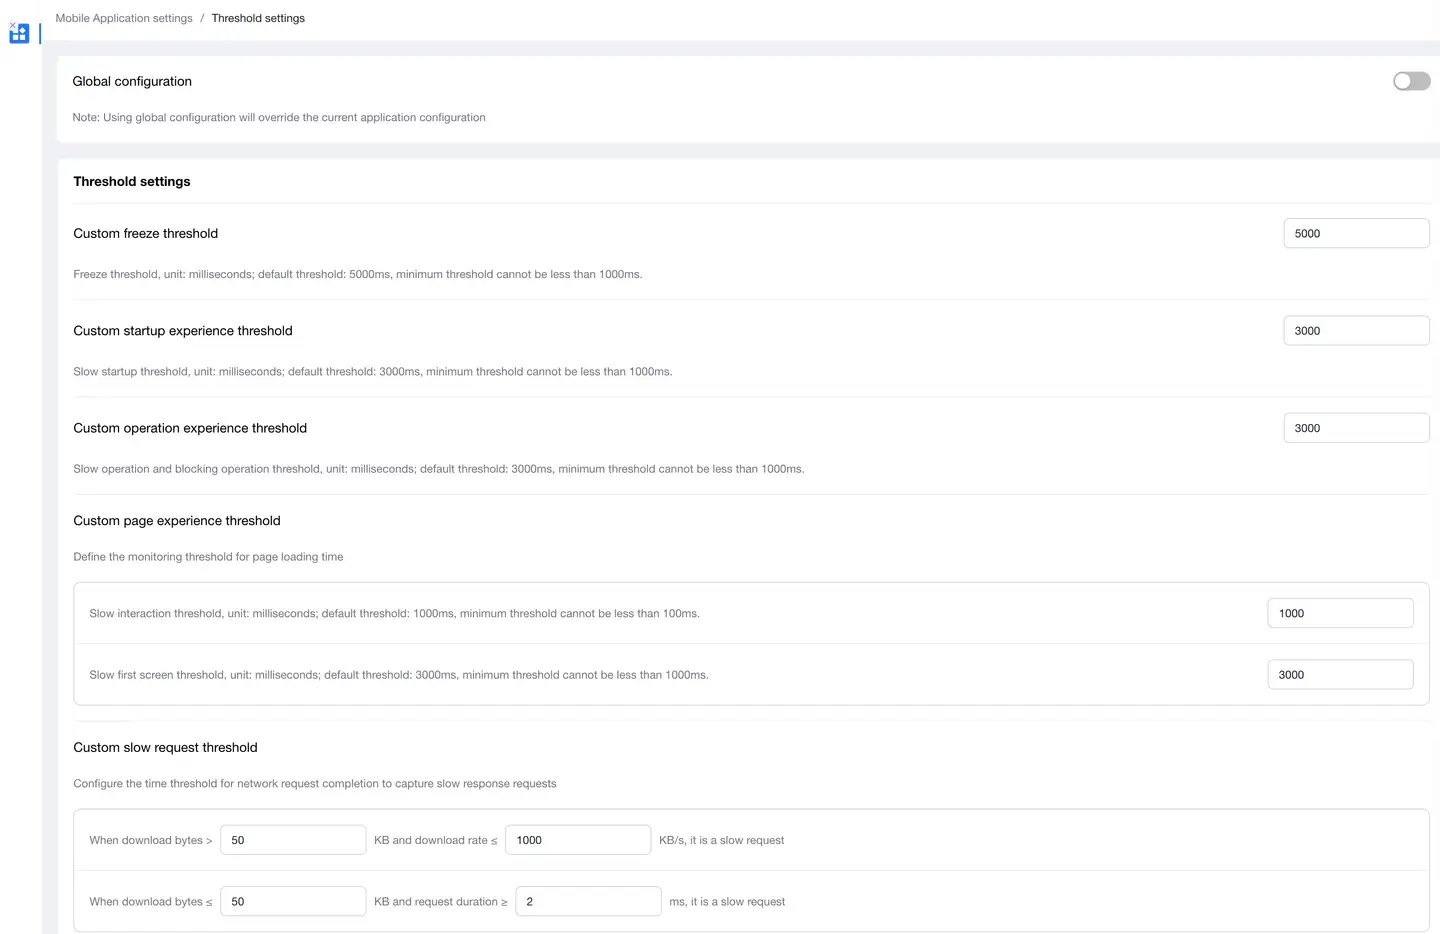This screenshot has height=934, width=1440.
Task: Select the Custom operation experience threshold field
Action: point(1355,428)
